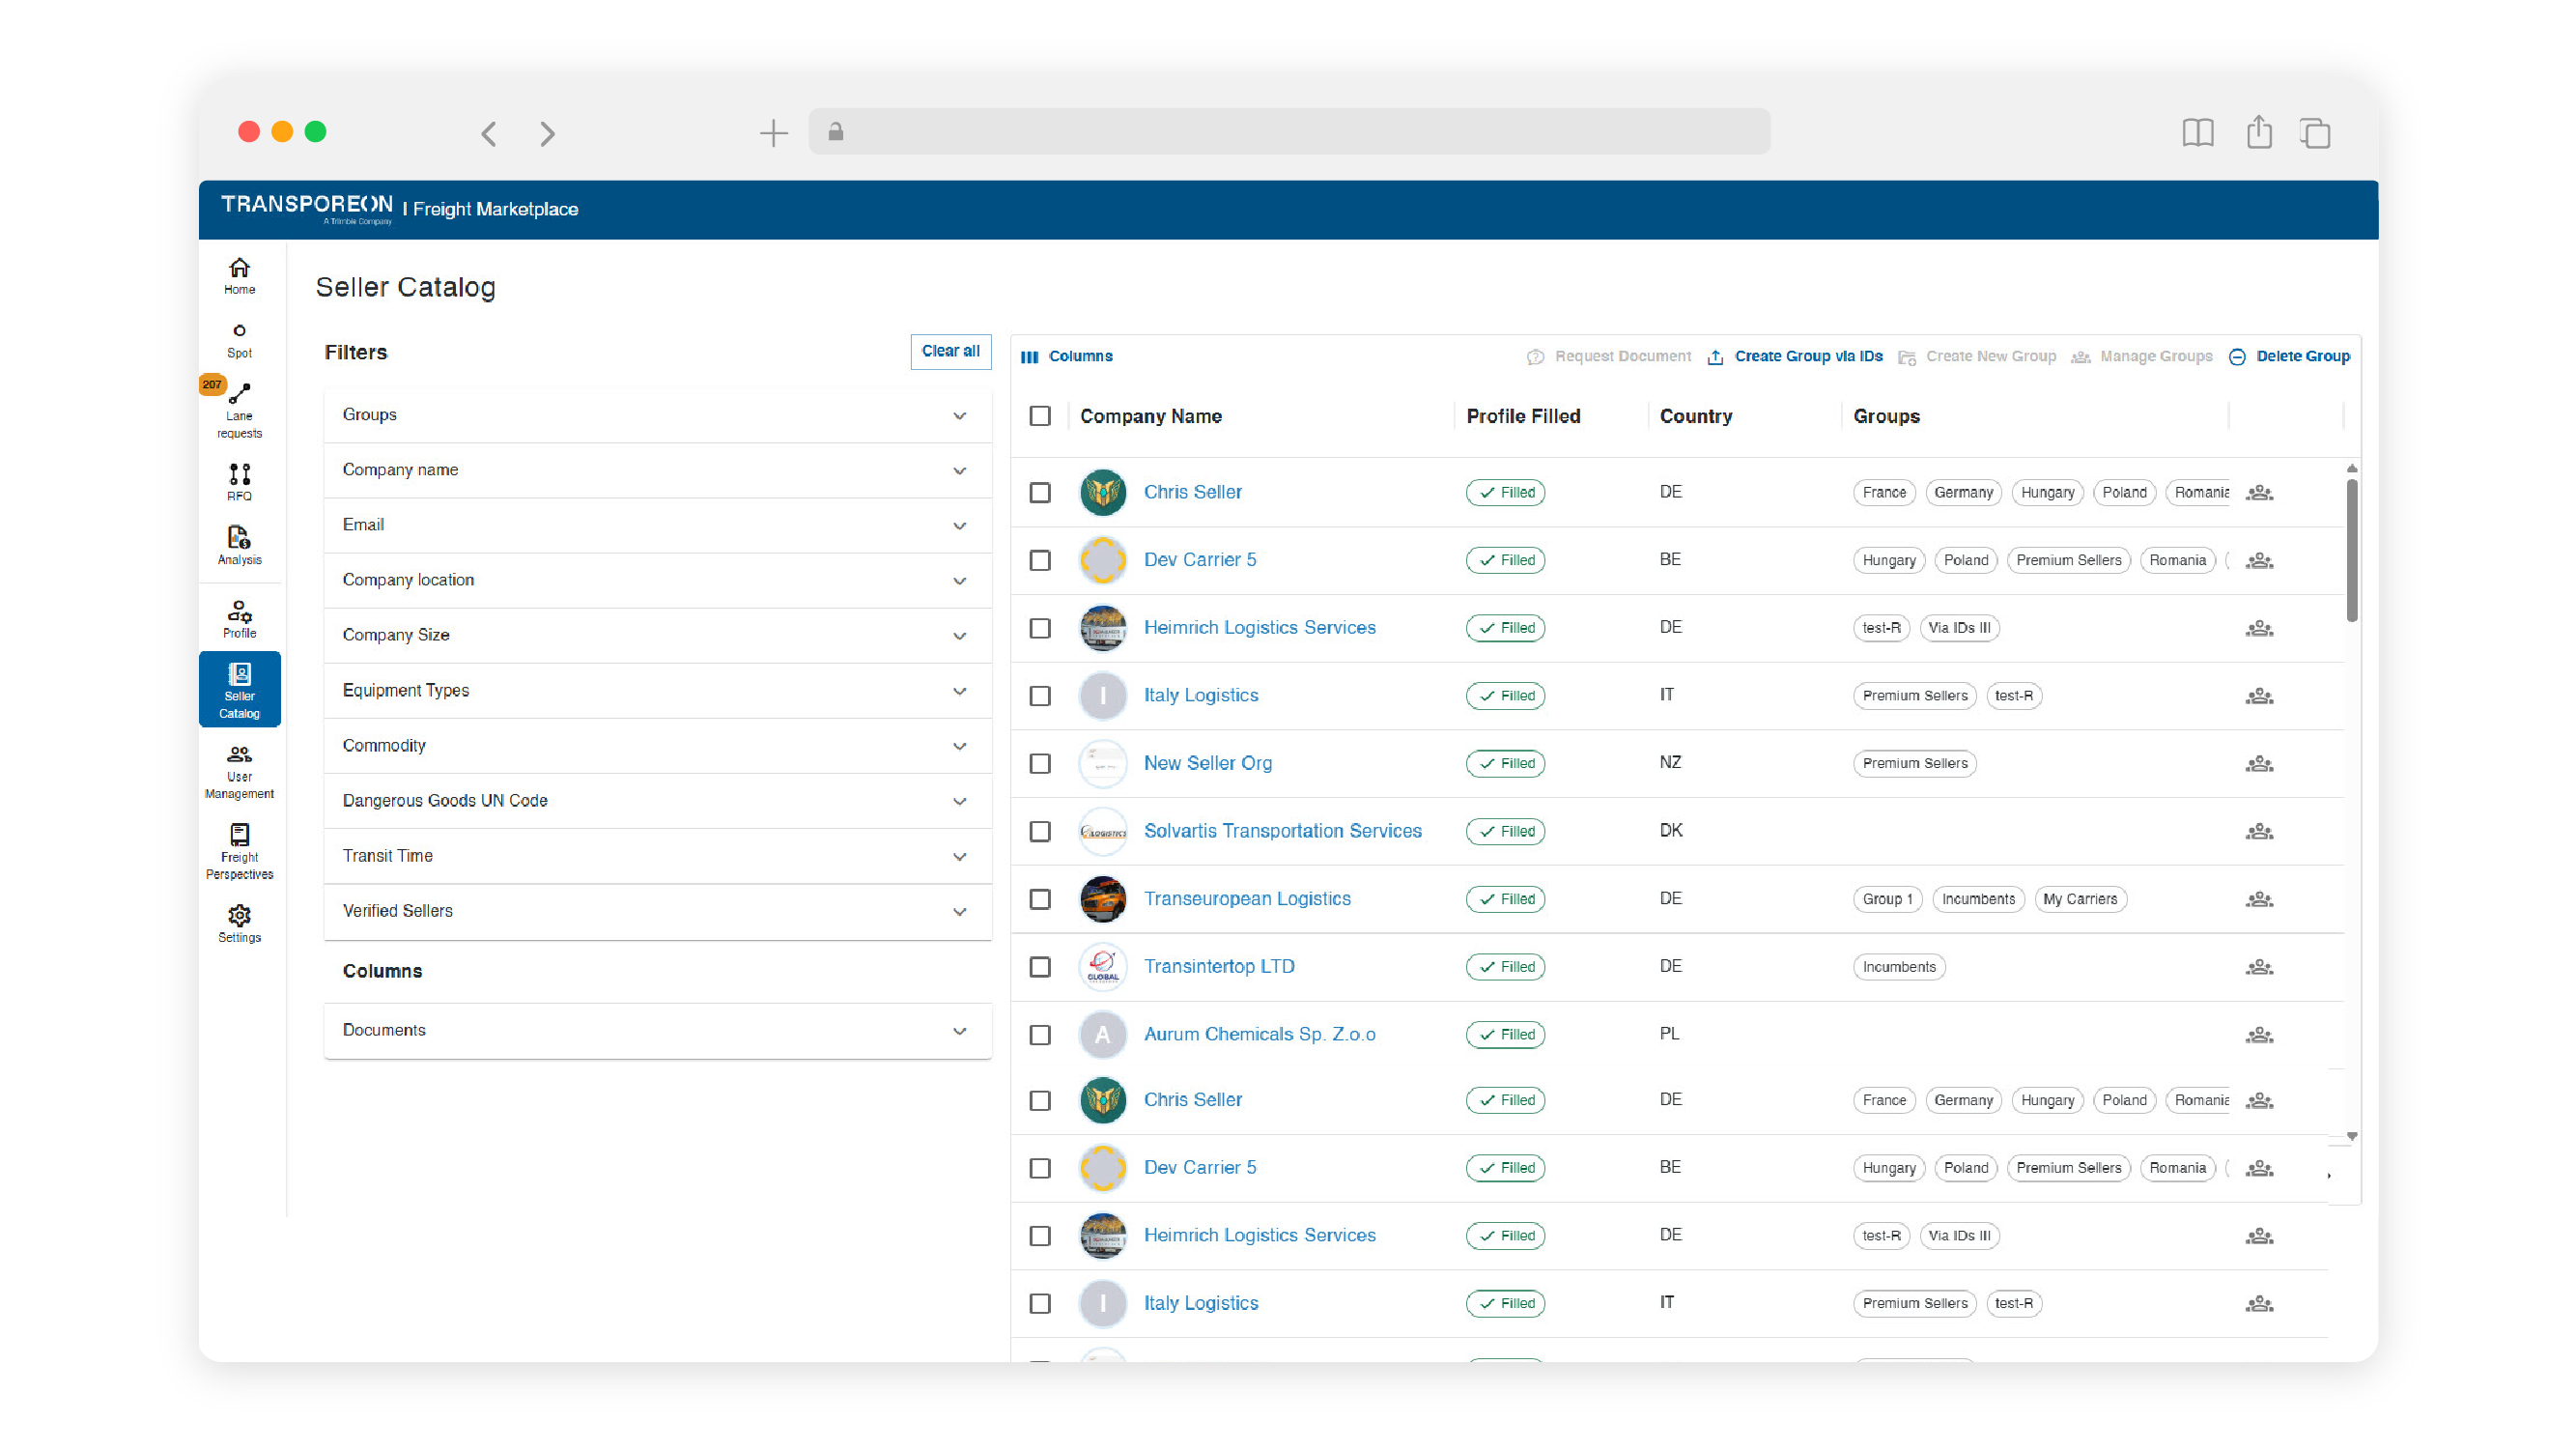2576x1450 pixels.
Task: Open Analysis section icon
Action: coord(239,545)
